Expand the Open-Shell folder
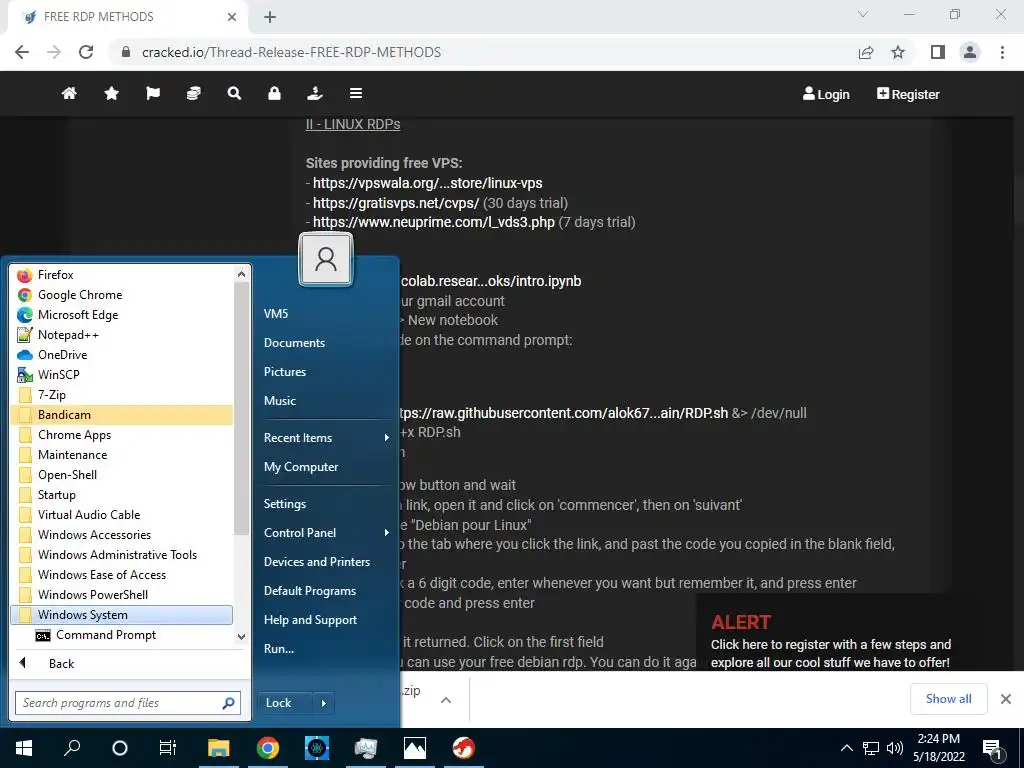1024x768 pixels. point(121,475)
